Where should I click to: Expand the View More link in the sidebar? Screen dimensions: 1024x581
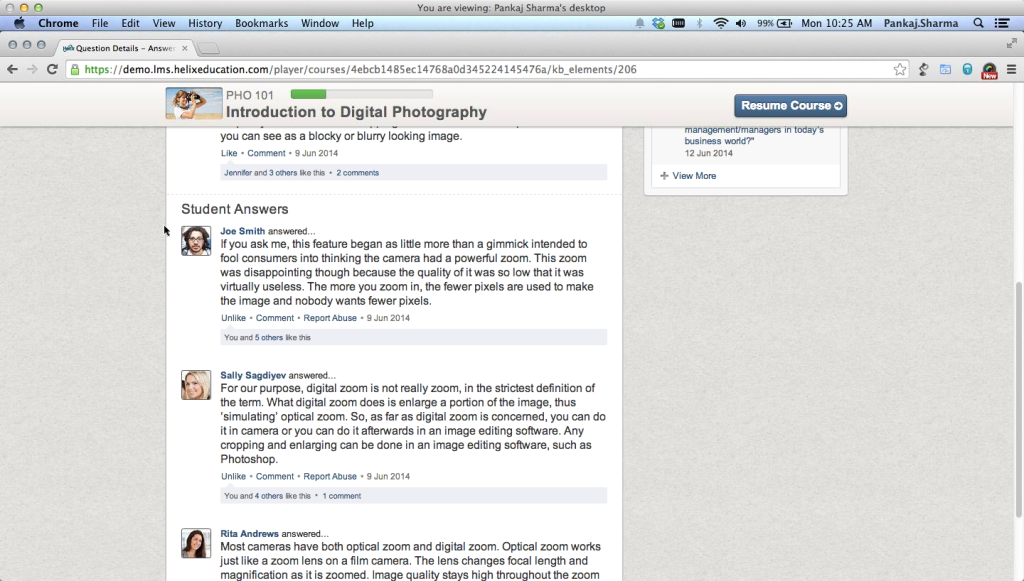tap(688, 176)
